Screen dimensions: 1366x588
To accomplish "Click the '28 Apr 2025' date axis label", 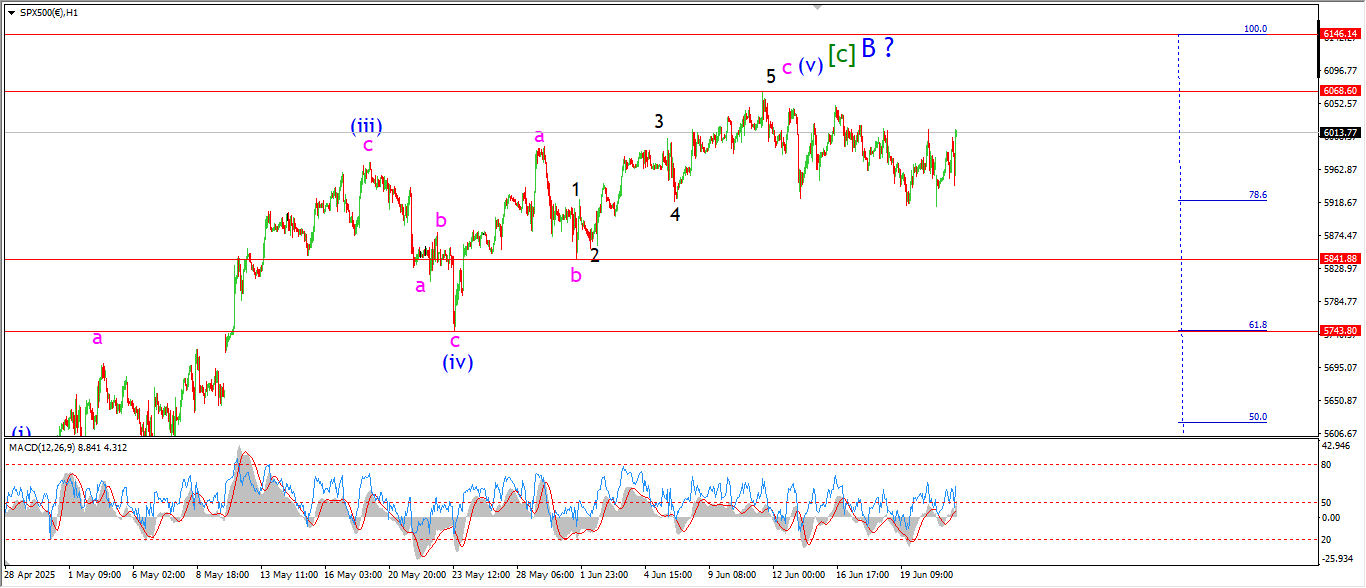I will click(28, 575).
